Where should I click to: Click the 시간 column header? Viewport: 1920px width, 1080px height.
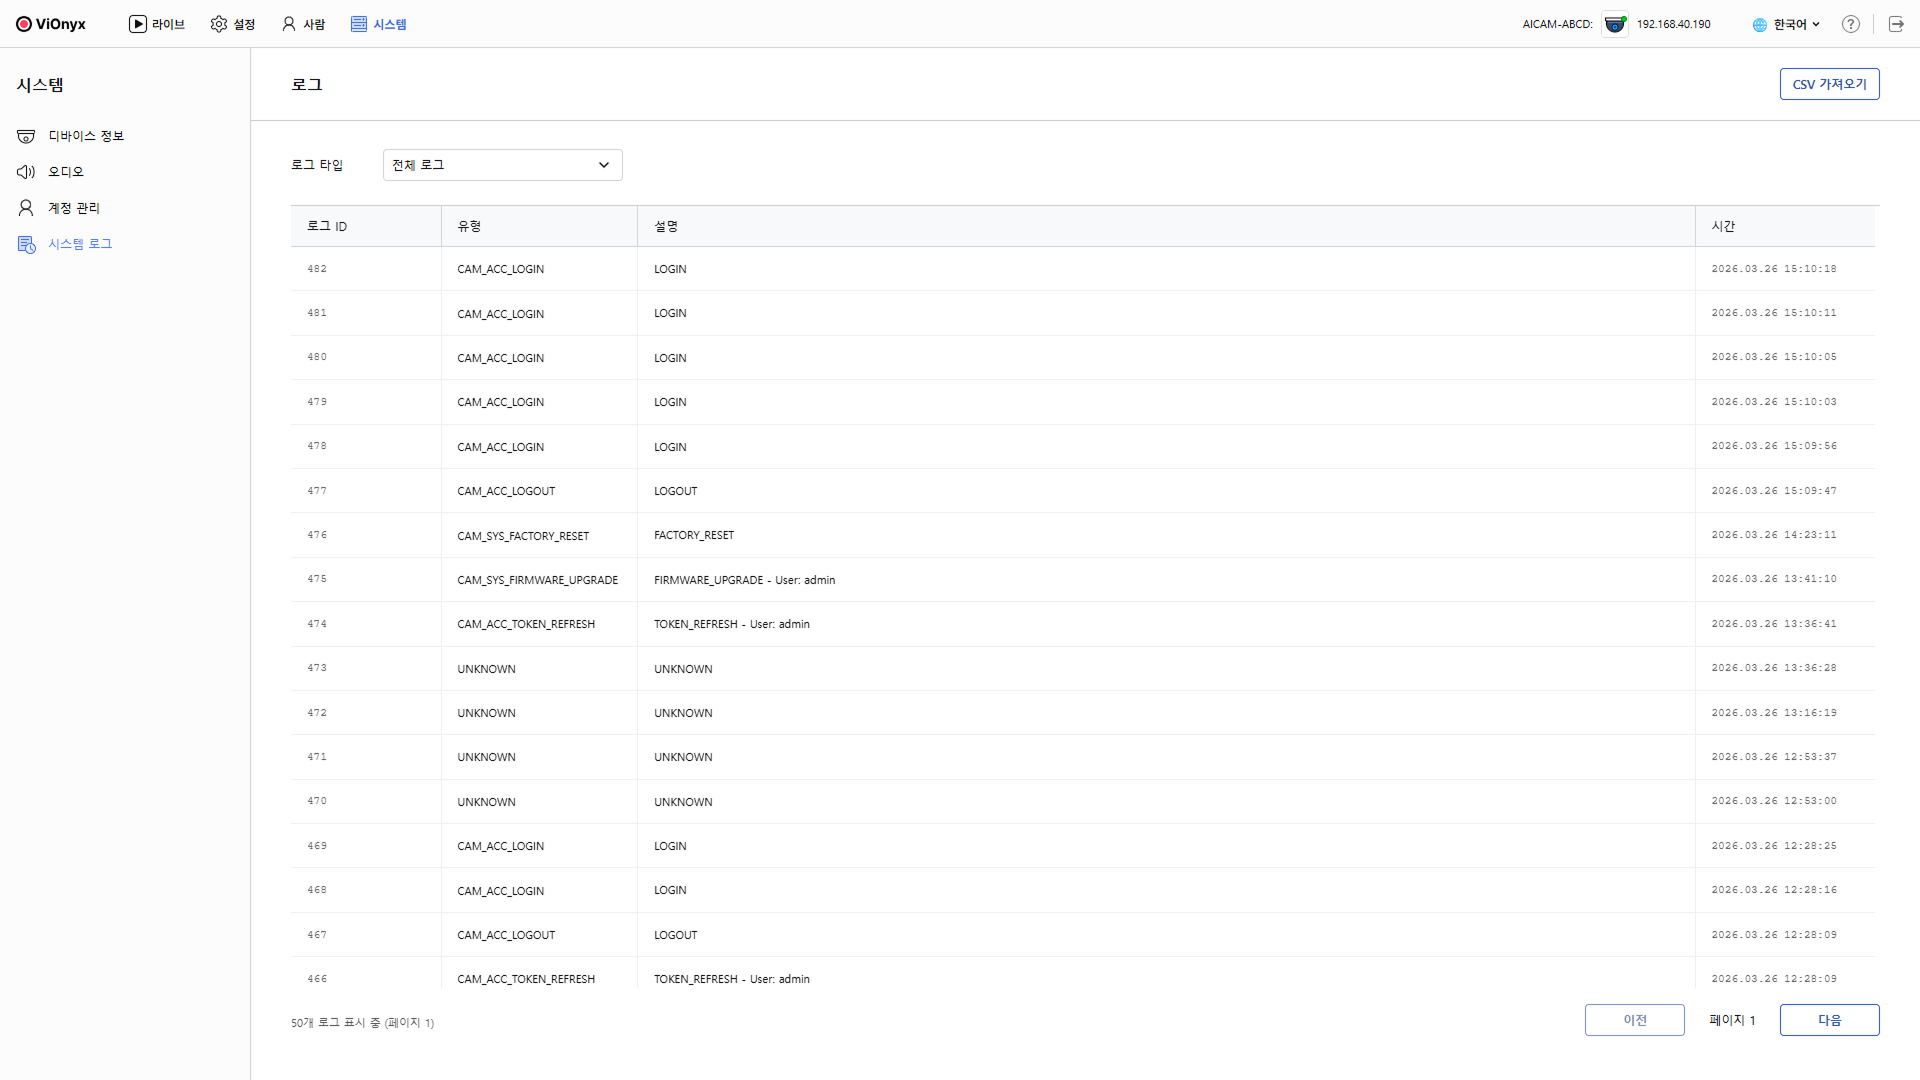1723,226
